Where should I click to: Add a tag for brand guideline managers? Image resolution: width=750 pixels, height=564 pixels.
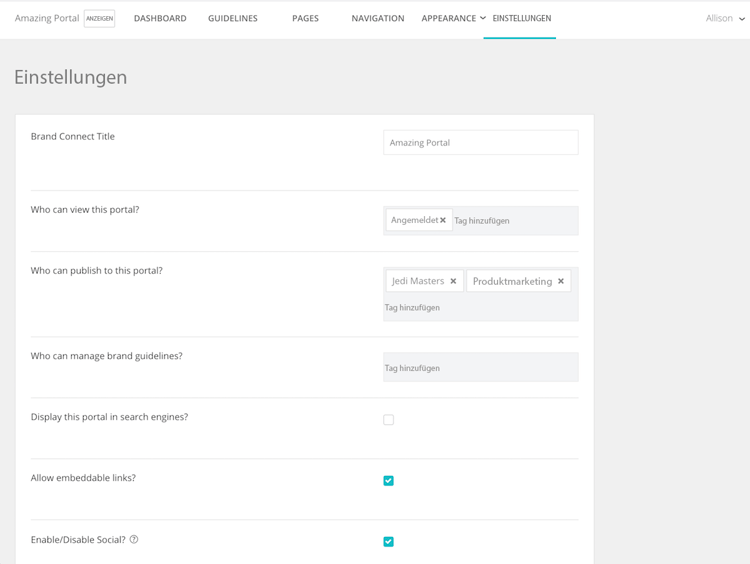pyautogui.click(x=480, y=368)
